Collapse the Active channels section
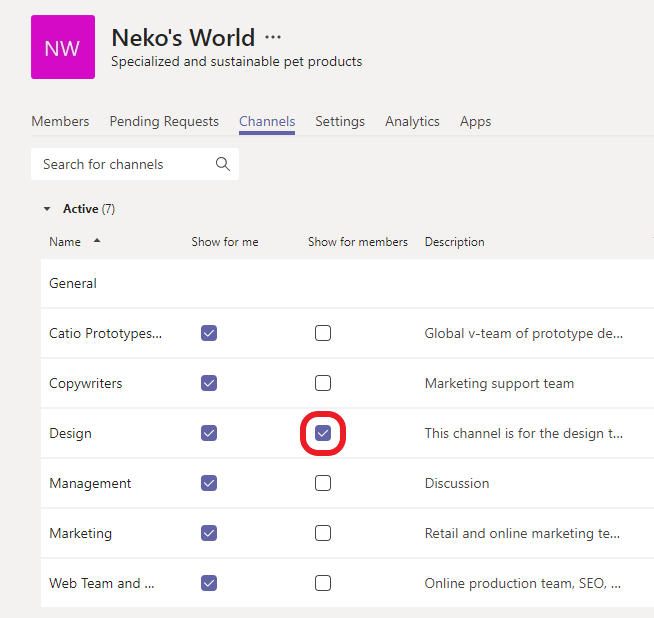Viewport: 654px width, 618px height. (46, 209)
